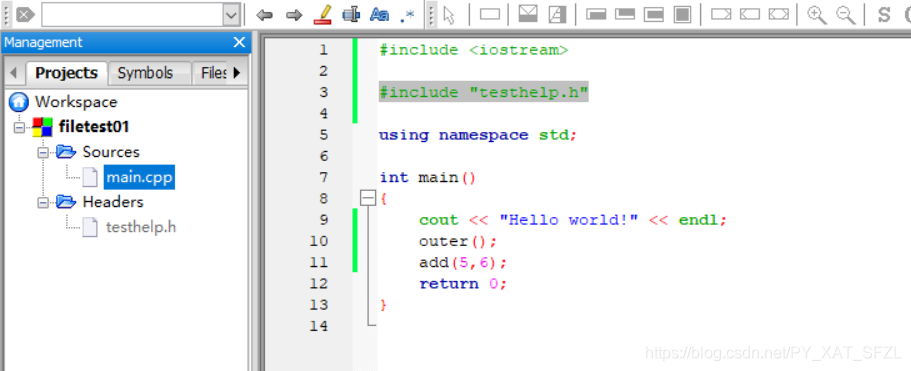Viewport: 911px width, 371px height.
Task: Toggle the highlight marker pen
Action: pyautogui.click(x=322, y=15)
